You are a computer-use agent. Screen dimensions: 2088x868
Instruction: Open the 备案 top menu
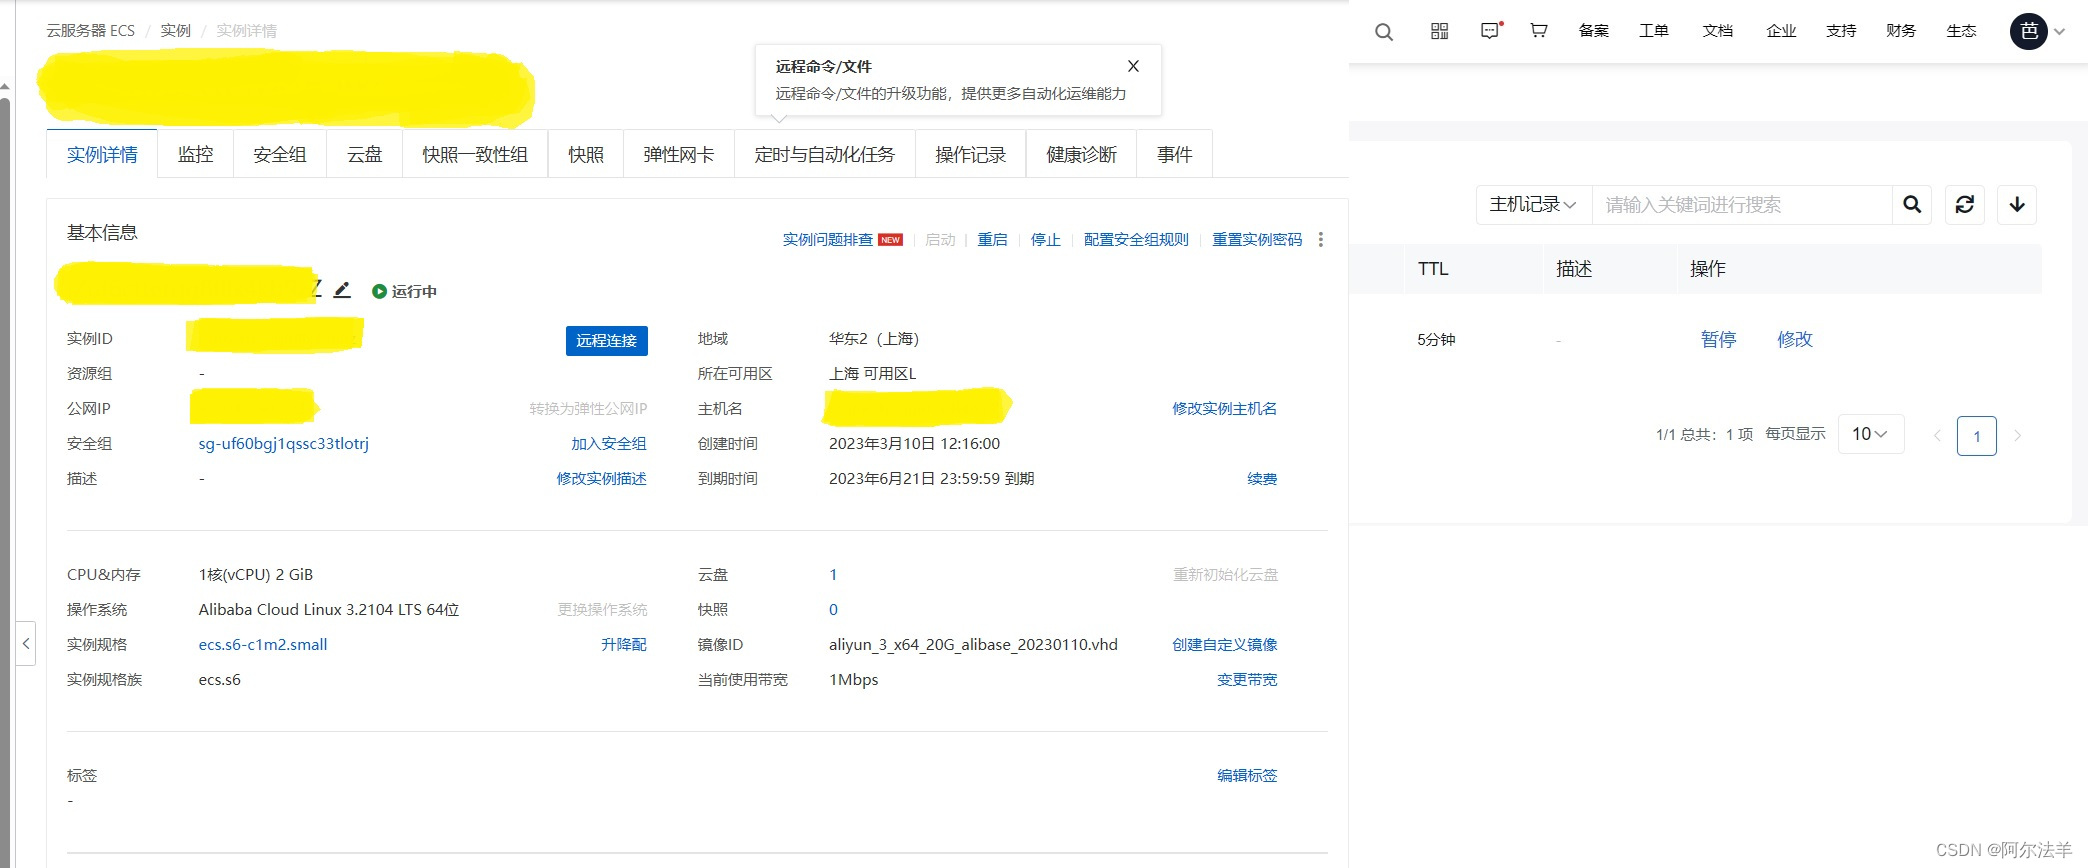point(1594,31)
